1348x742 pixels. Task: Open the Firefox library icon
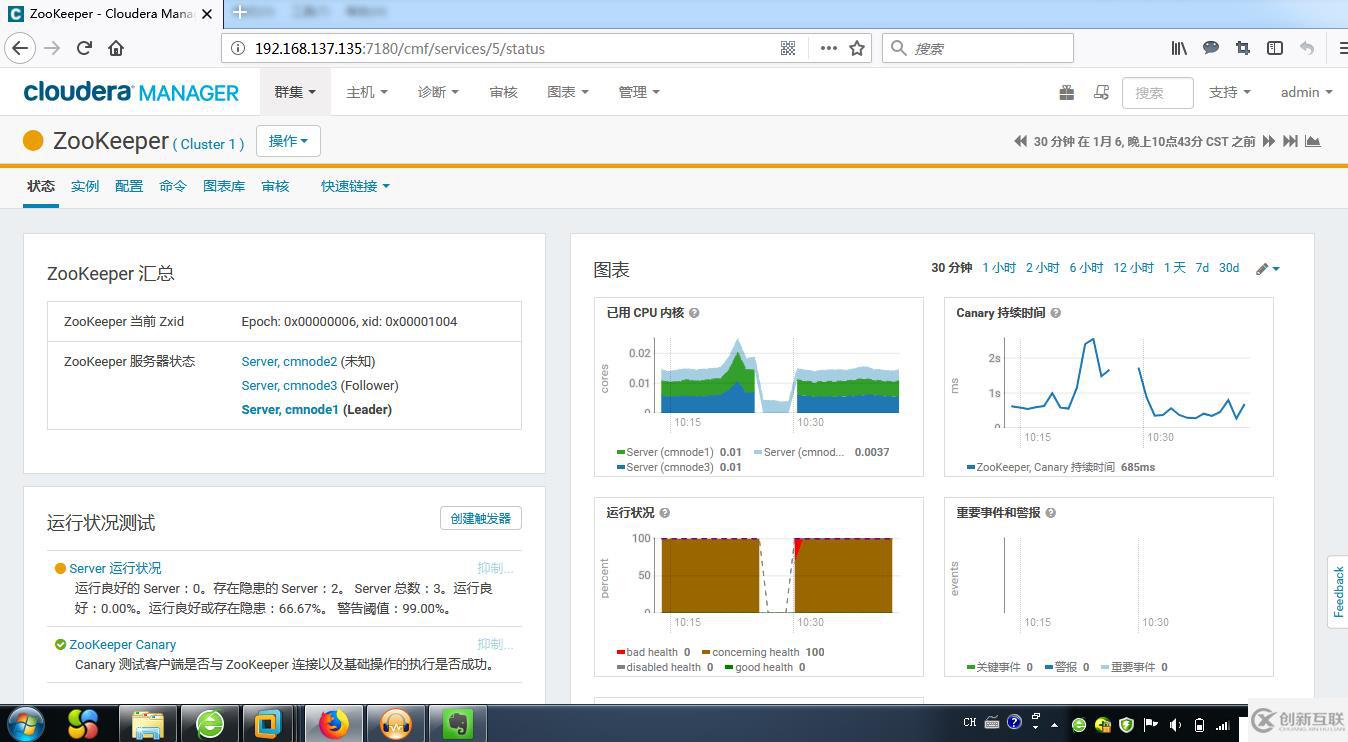click(1179, 48)
